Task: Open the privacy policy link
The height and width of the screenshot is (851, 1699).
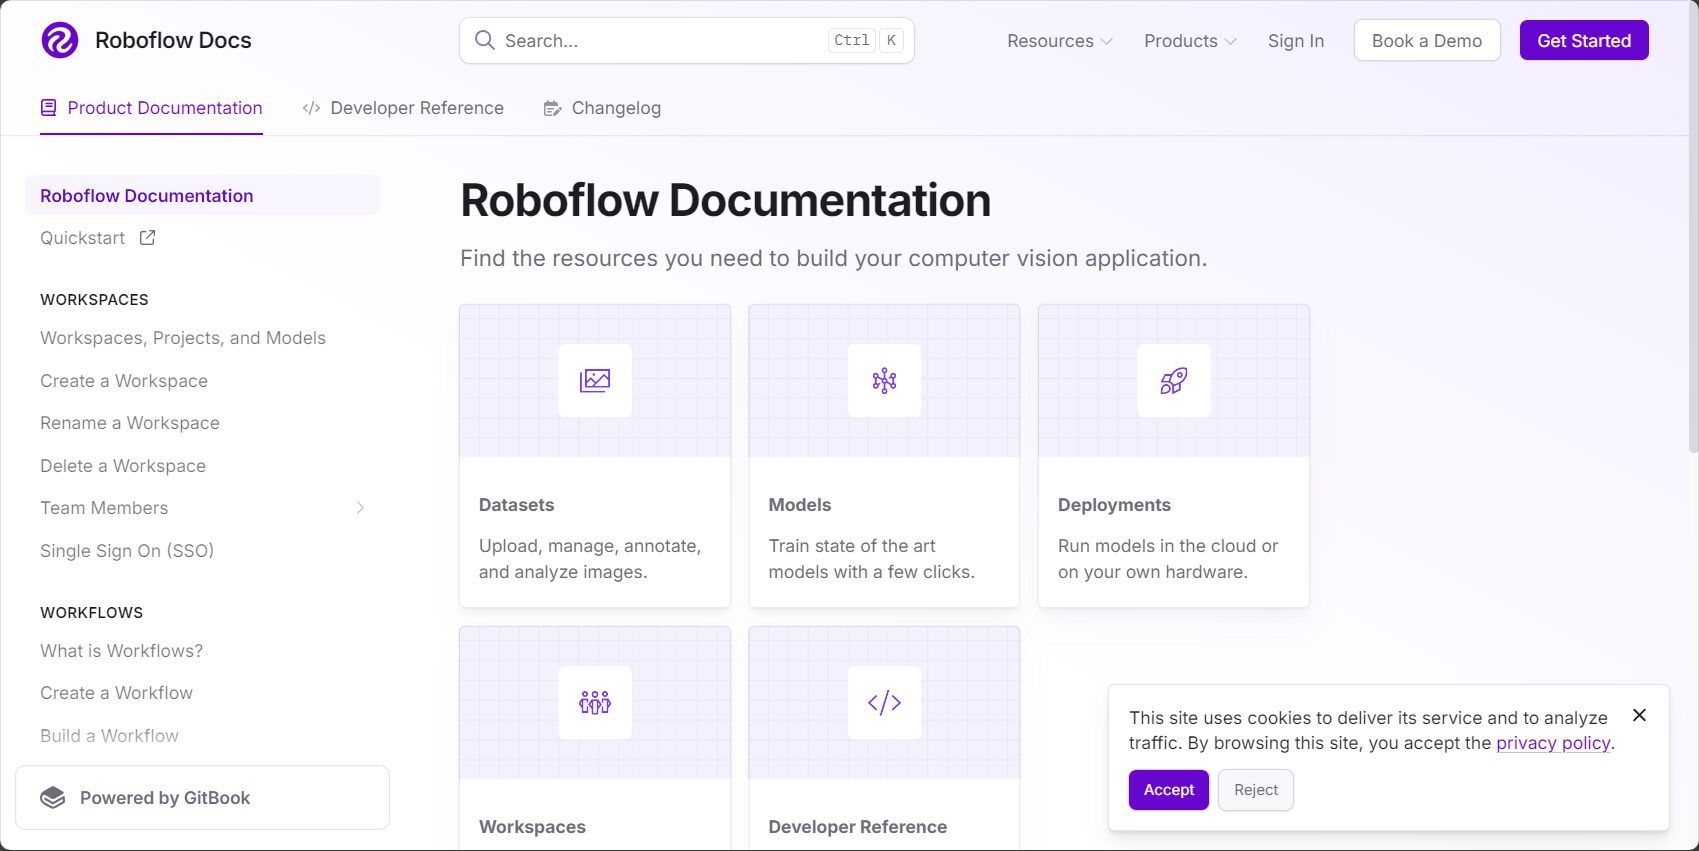Action: (1553, 743)
